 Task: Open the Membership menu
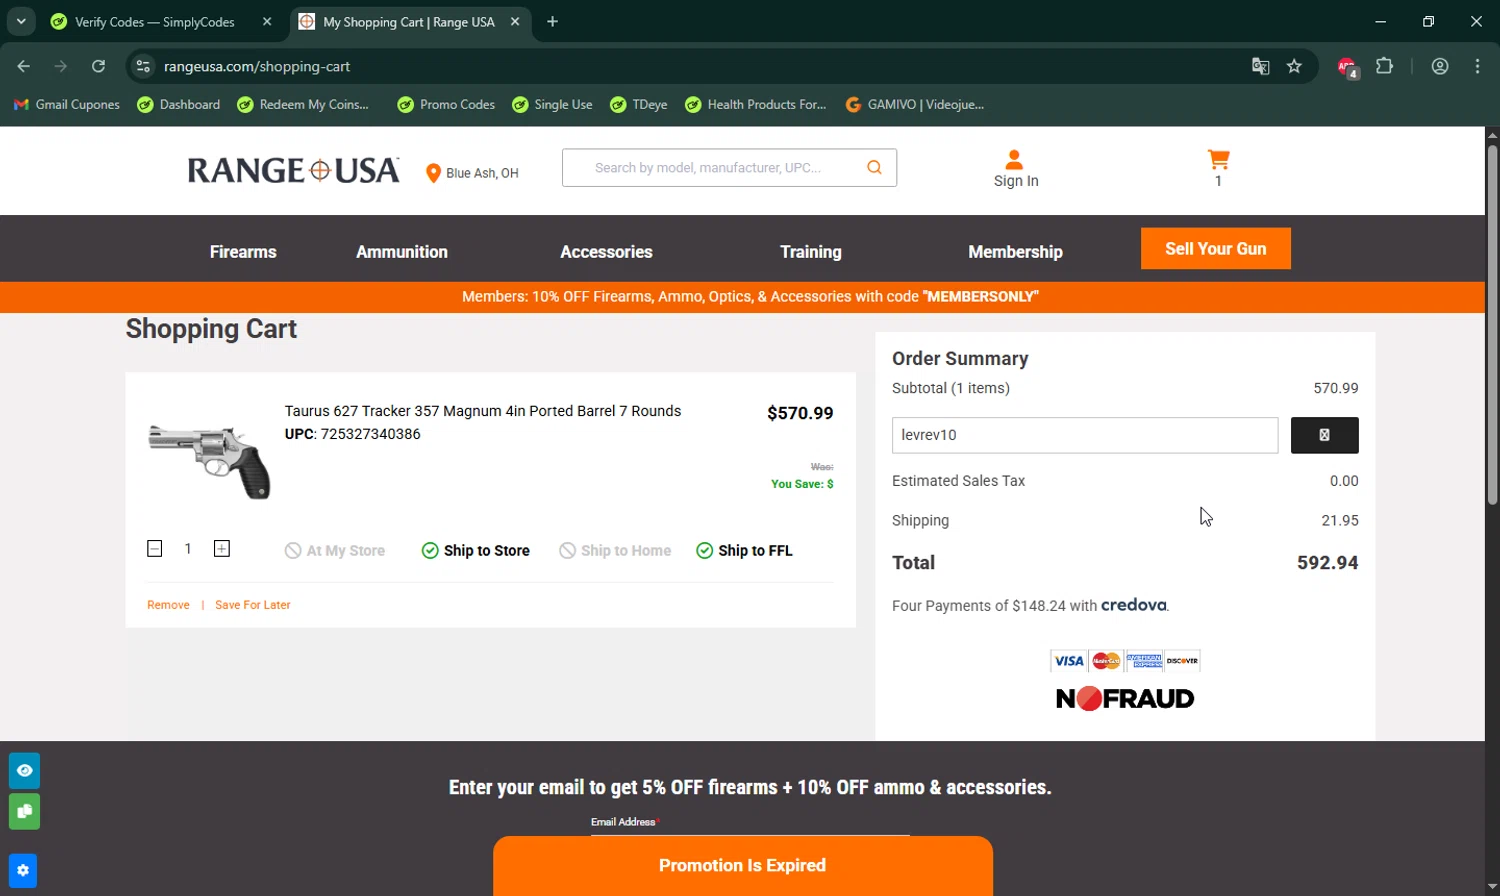point(1015,252)
